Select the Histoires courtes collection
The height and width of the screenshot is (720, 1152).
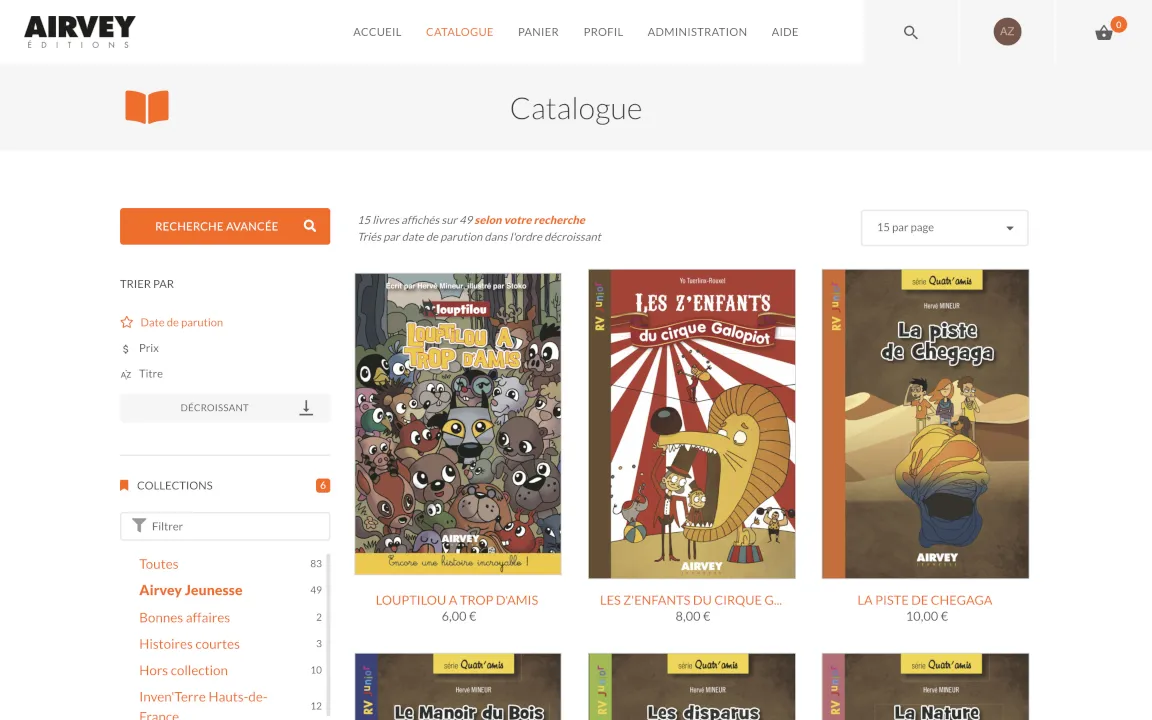[x=189, y=644]
